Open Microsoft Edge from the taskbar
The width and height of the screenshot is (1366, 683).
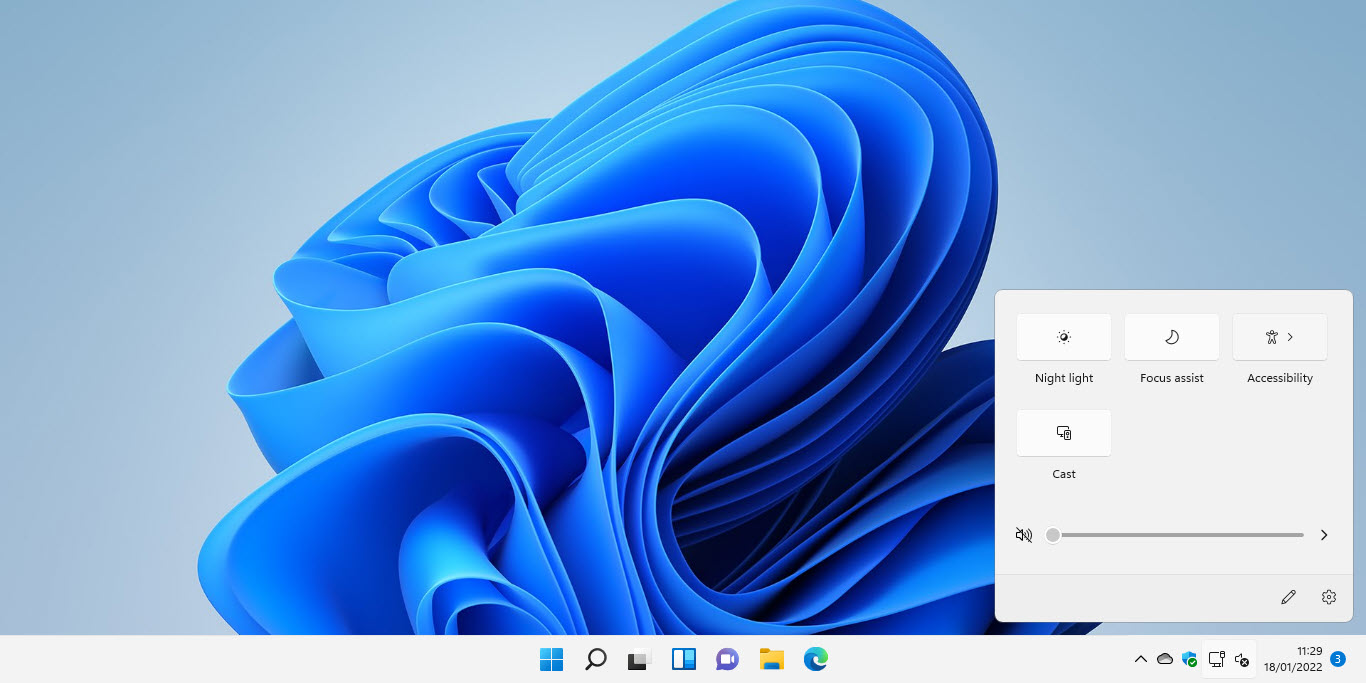pos(815,659)
